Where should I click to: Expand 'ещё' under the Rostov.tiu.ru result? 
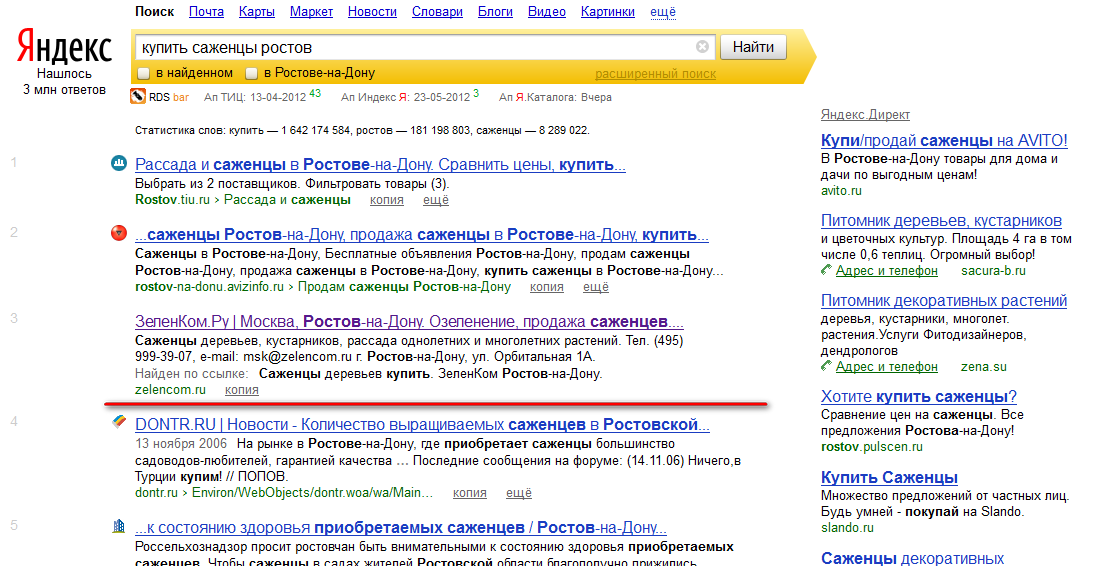click(x=436, y=200)
